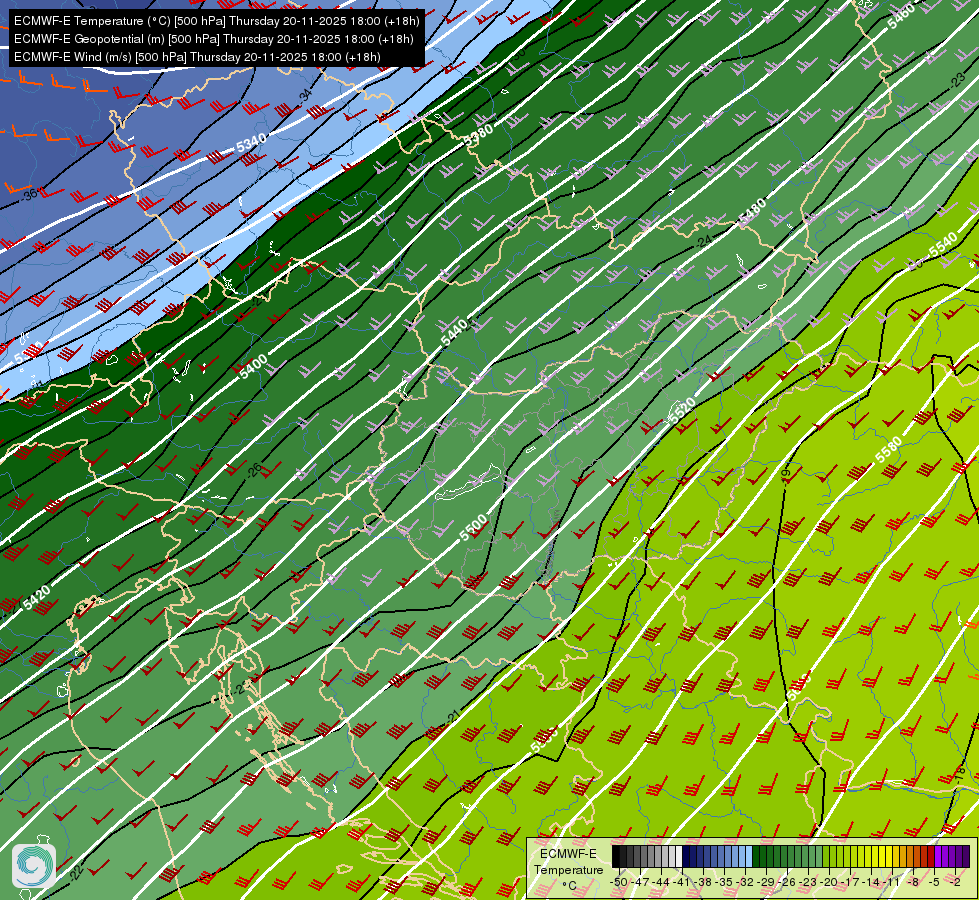This screenshot has height=900, width=979.
Task: Click the 5520 geopotential contour label
Action: pos(682,410)
